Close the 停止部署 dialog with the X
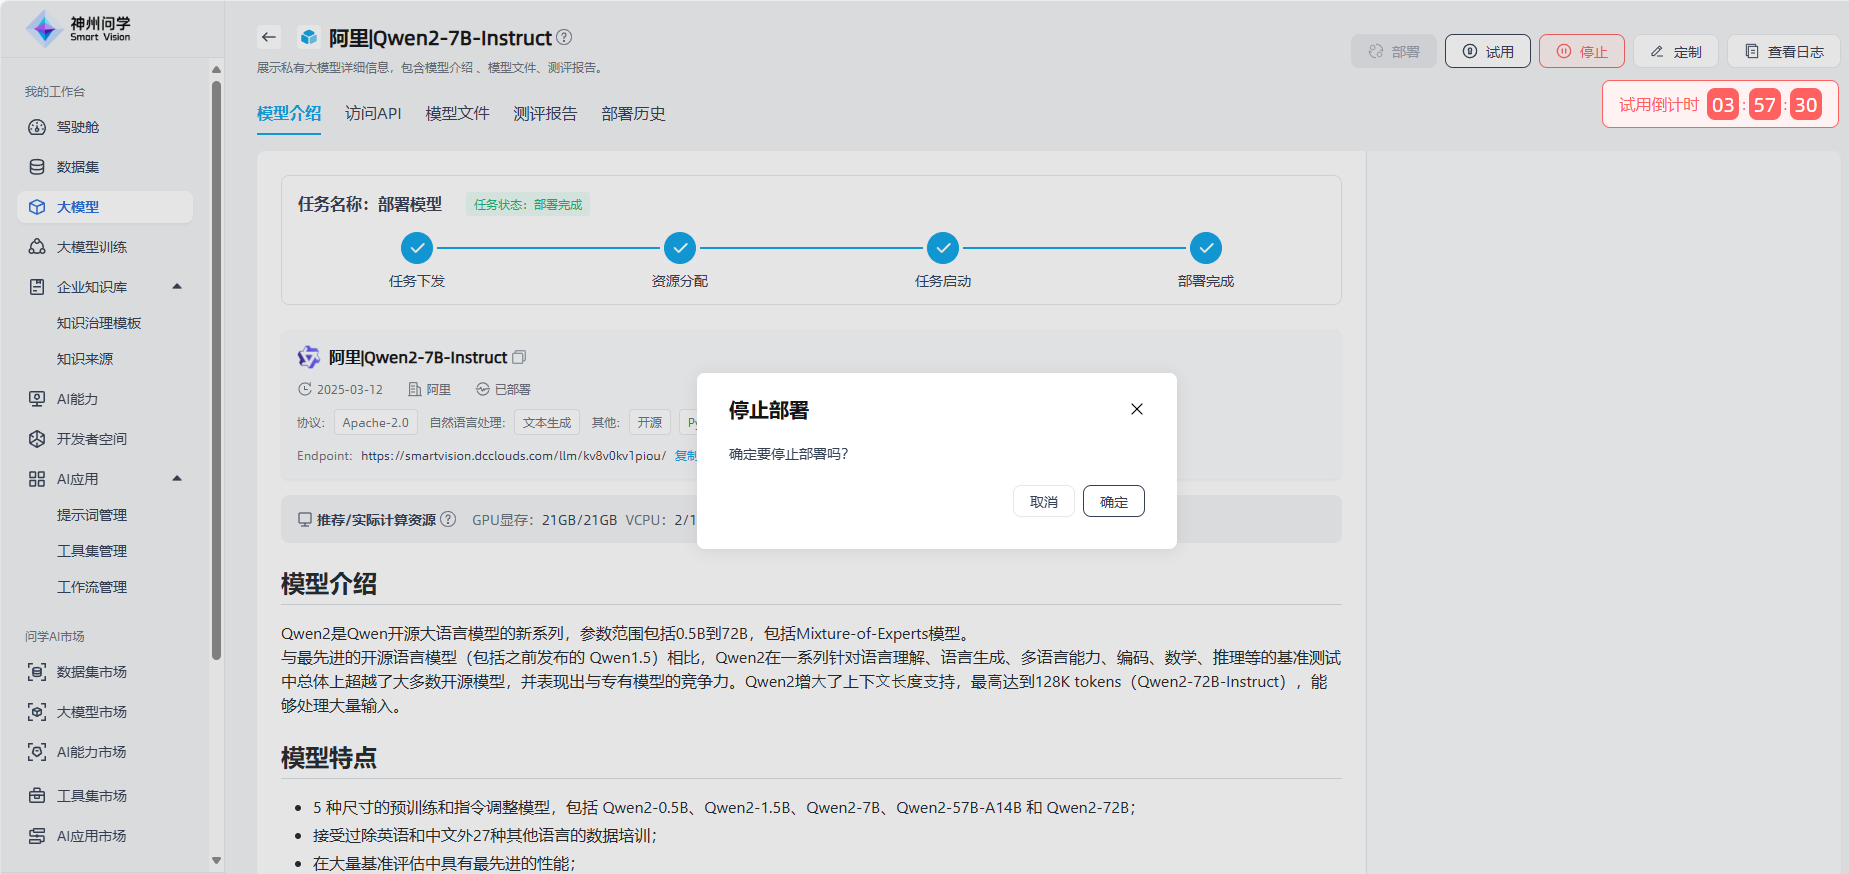1849x874 pixels. tap(1136, 409)
